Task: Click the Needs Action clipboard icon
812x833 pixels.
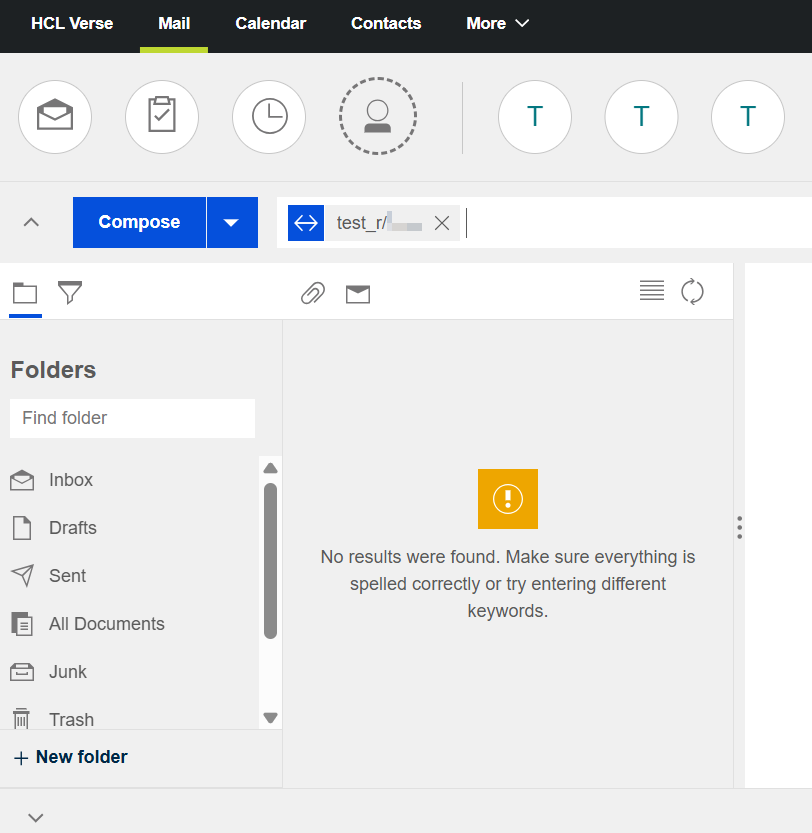Action: [x=161, y=117]
